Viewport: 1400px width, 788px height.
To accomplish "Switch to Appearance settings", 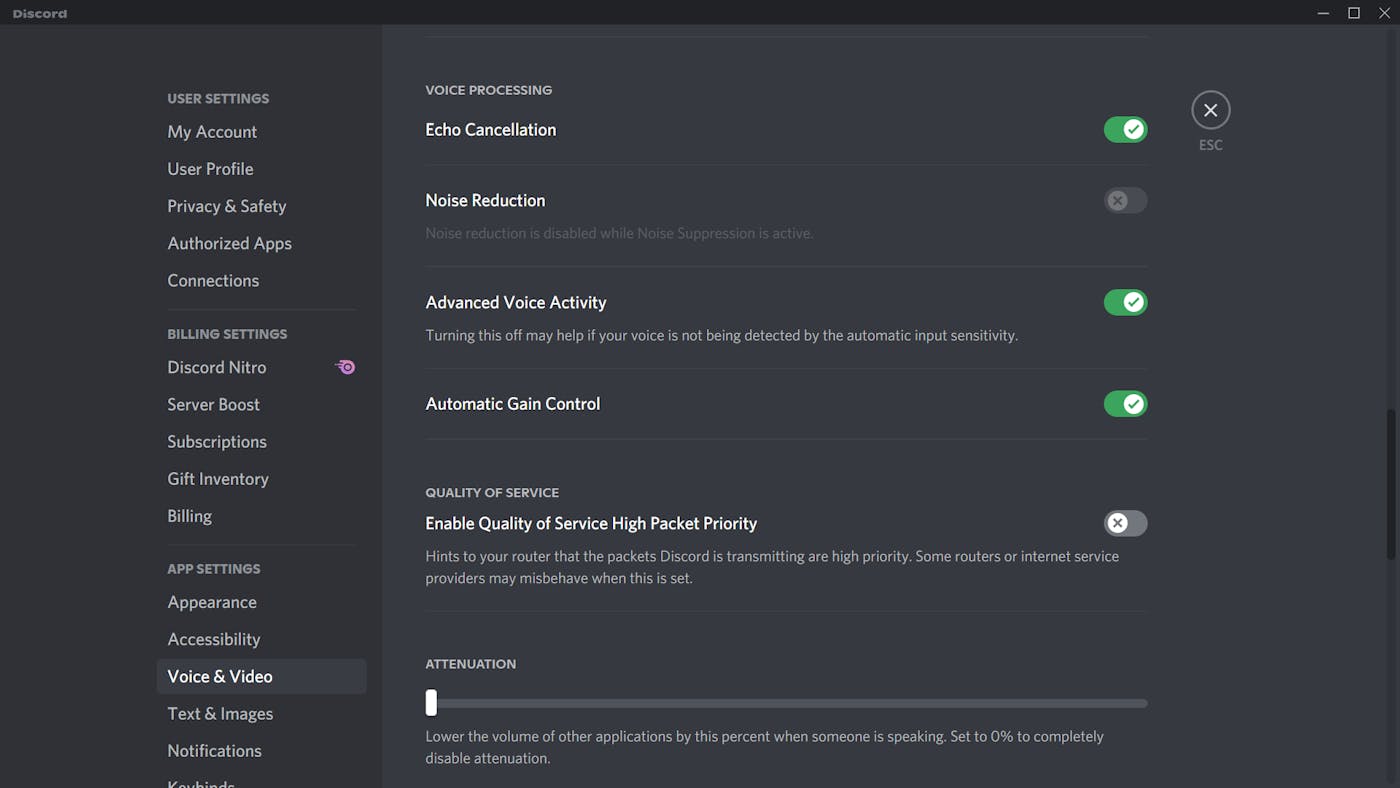I will click(261, 602).
